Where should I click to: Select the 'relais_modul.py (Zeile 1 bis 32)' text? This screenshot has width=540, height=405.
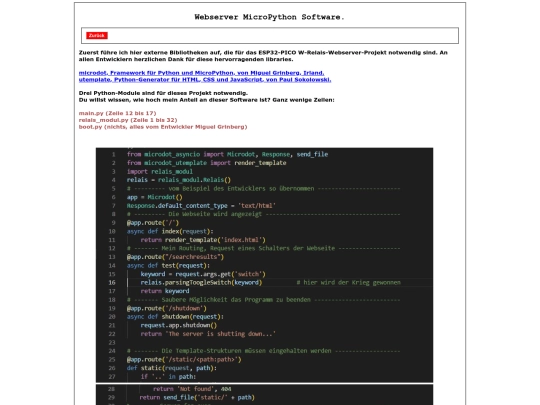[128, 120]
